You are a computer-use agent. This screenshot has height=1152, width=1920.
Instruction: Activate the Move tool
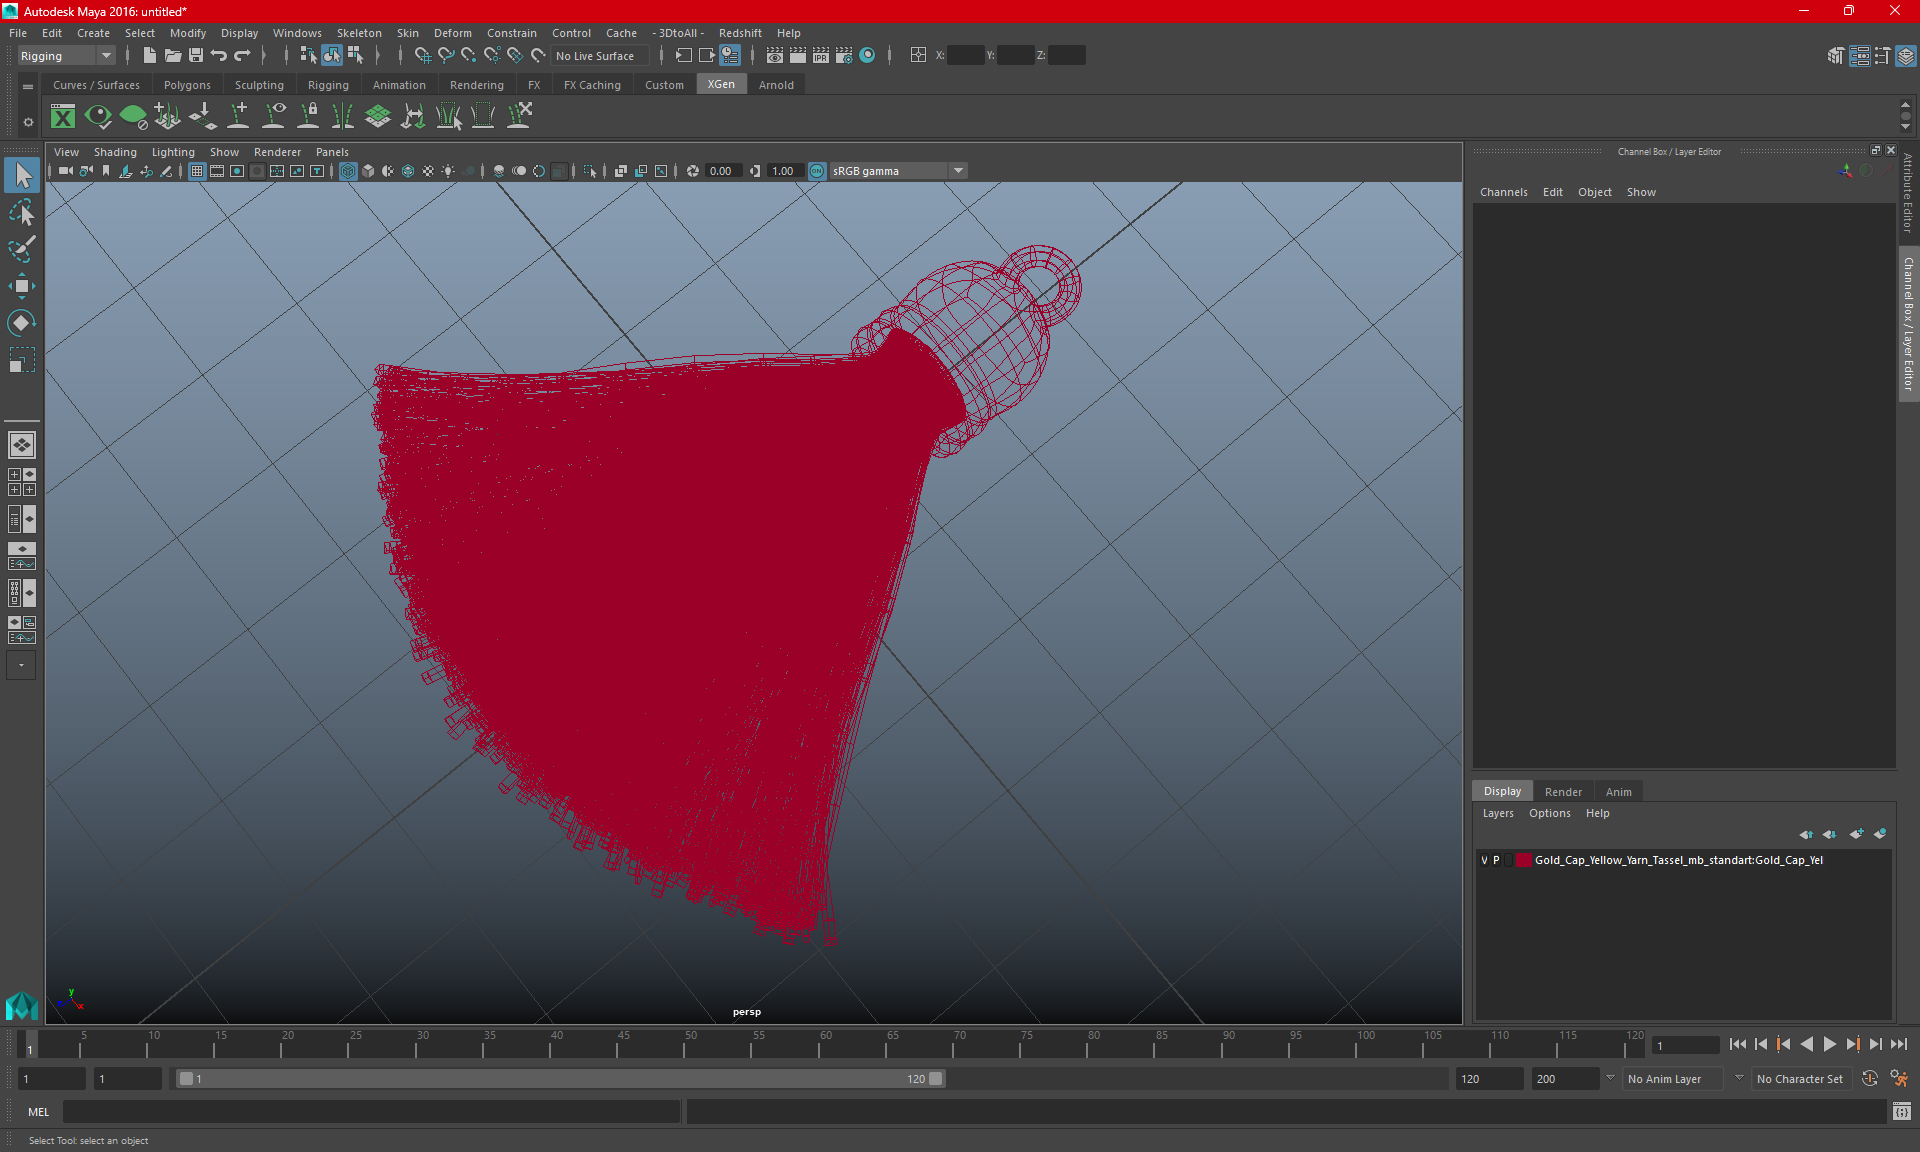[x=21, y=286]
